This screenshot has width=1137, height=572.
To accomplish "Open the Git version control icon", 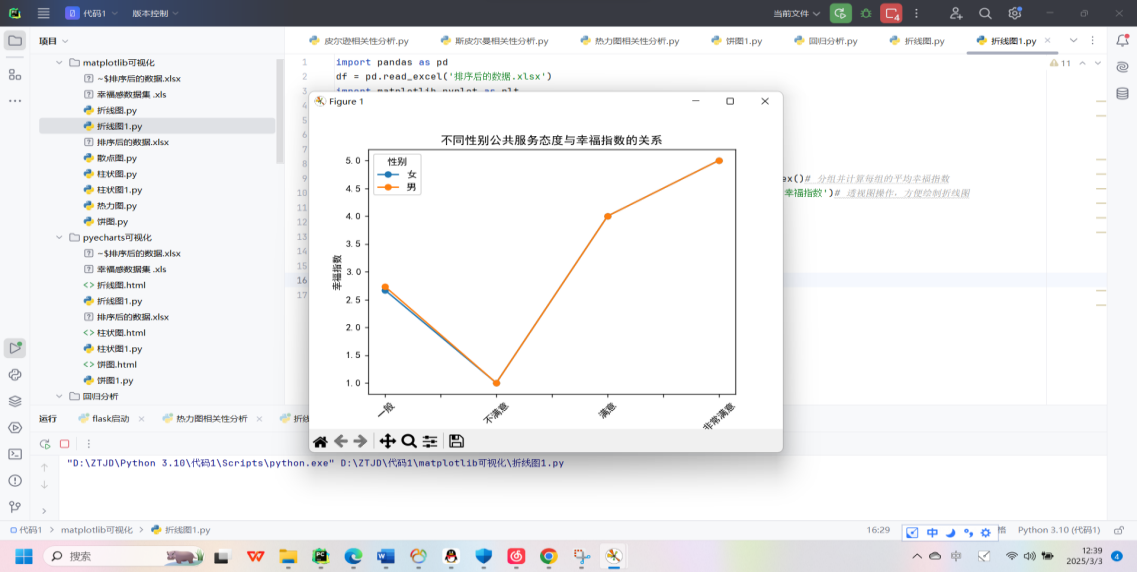I will point(15,506).
